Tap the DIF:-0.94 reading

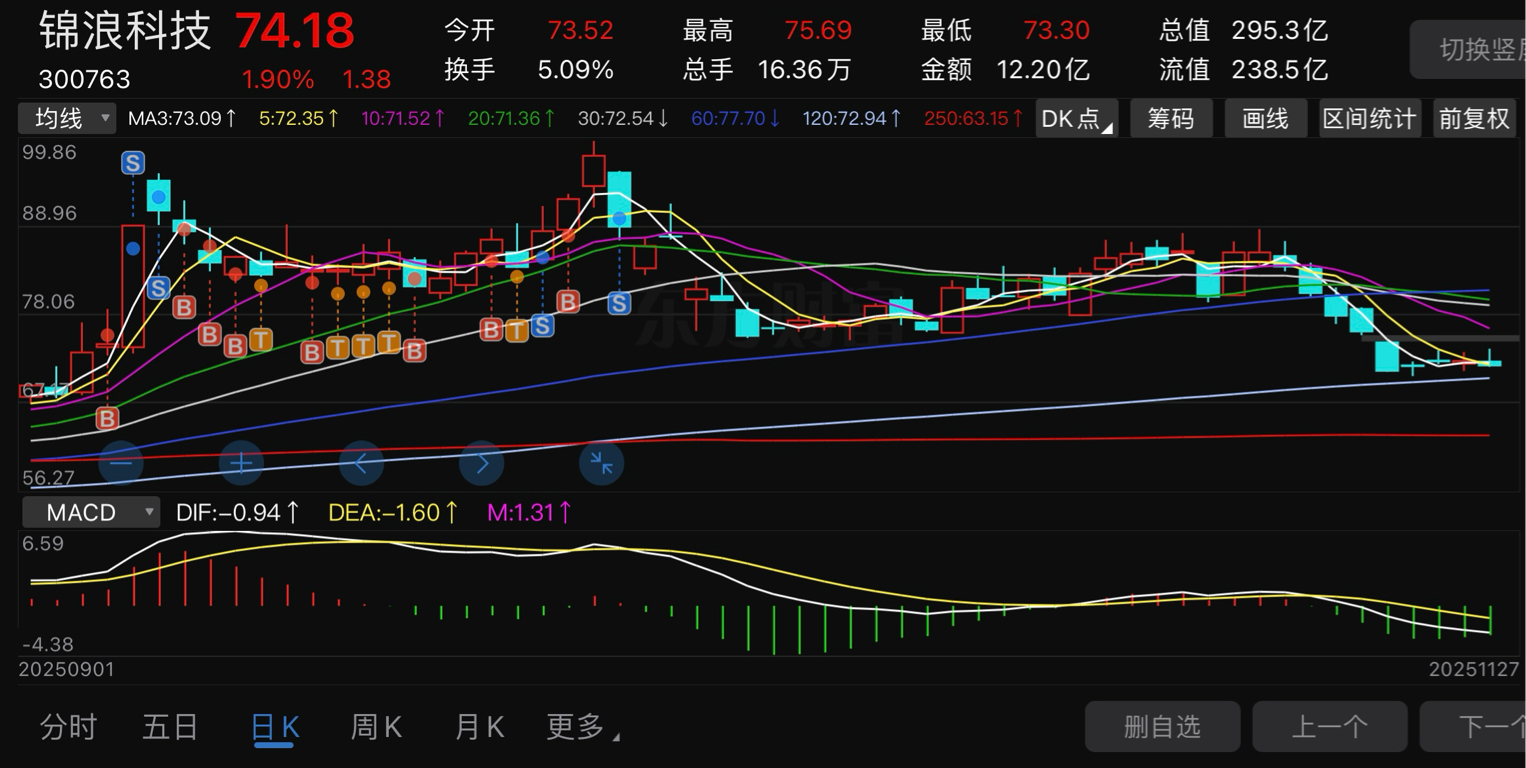pyautogui.click(x=238, y=513)
